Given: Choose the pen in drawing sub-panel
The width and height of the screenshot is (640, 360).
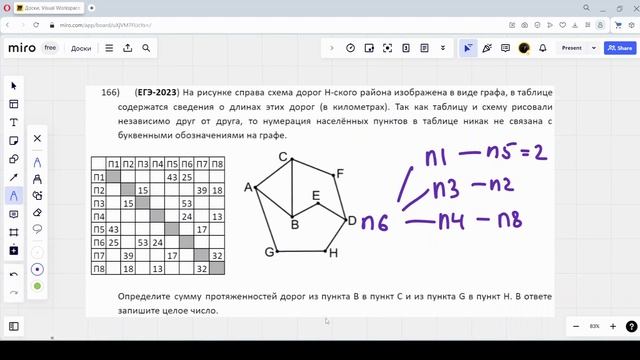Looking at the screenshot, I should point(37,162).
